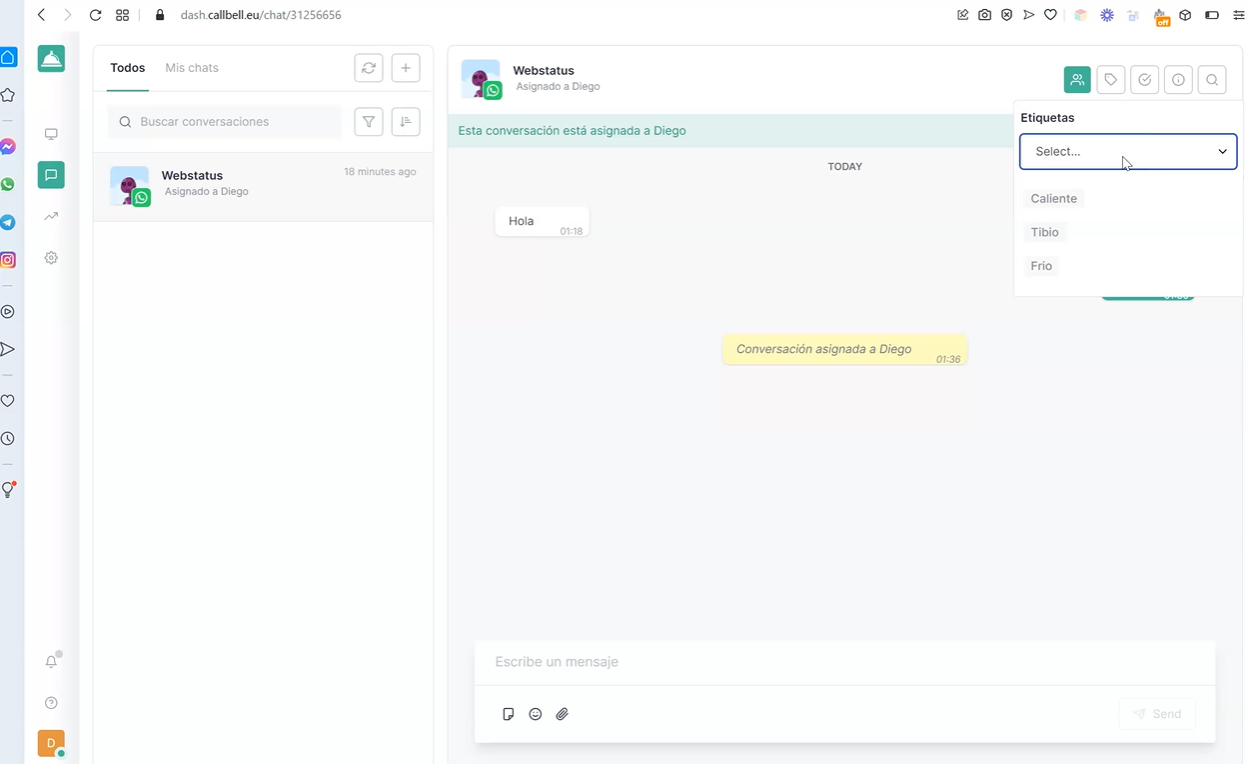This screenshot has width=1247, height=764.
Task: Open browser snapshot camera icon
Action: (985, 15)
